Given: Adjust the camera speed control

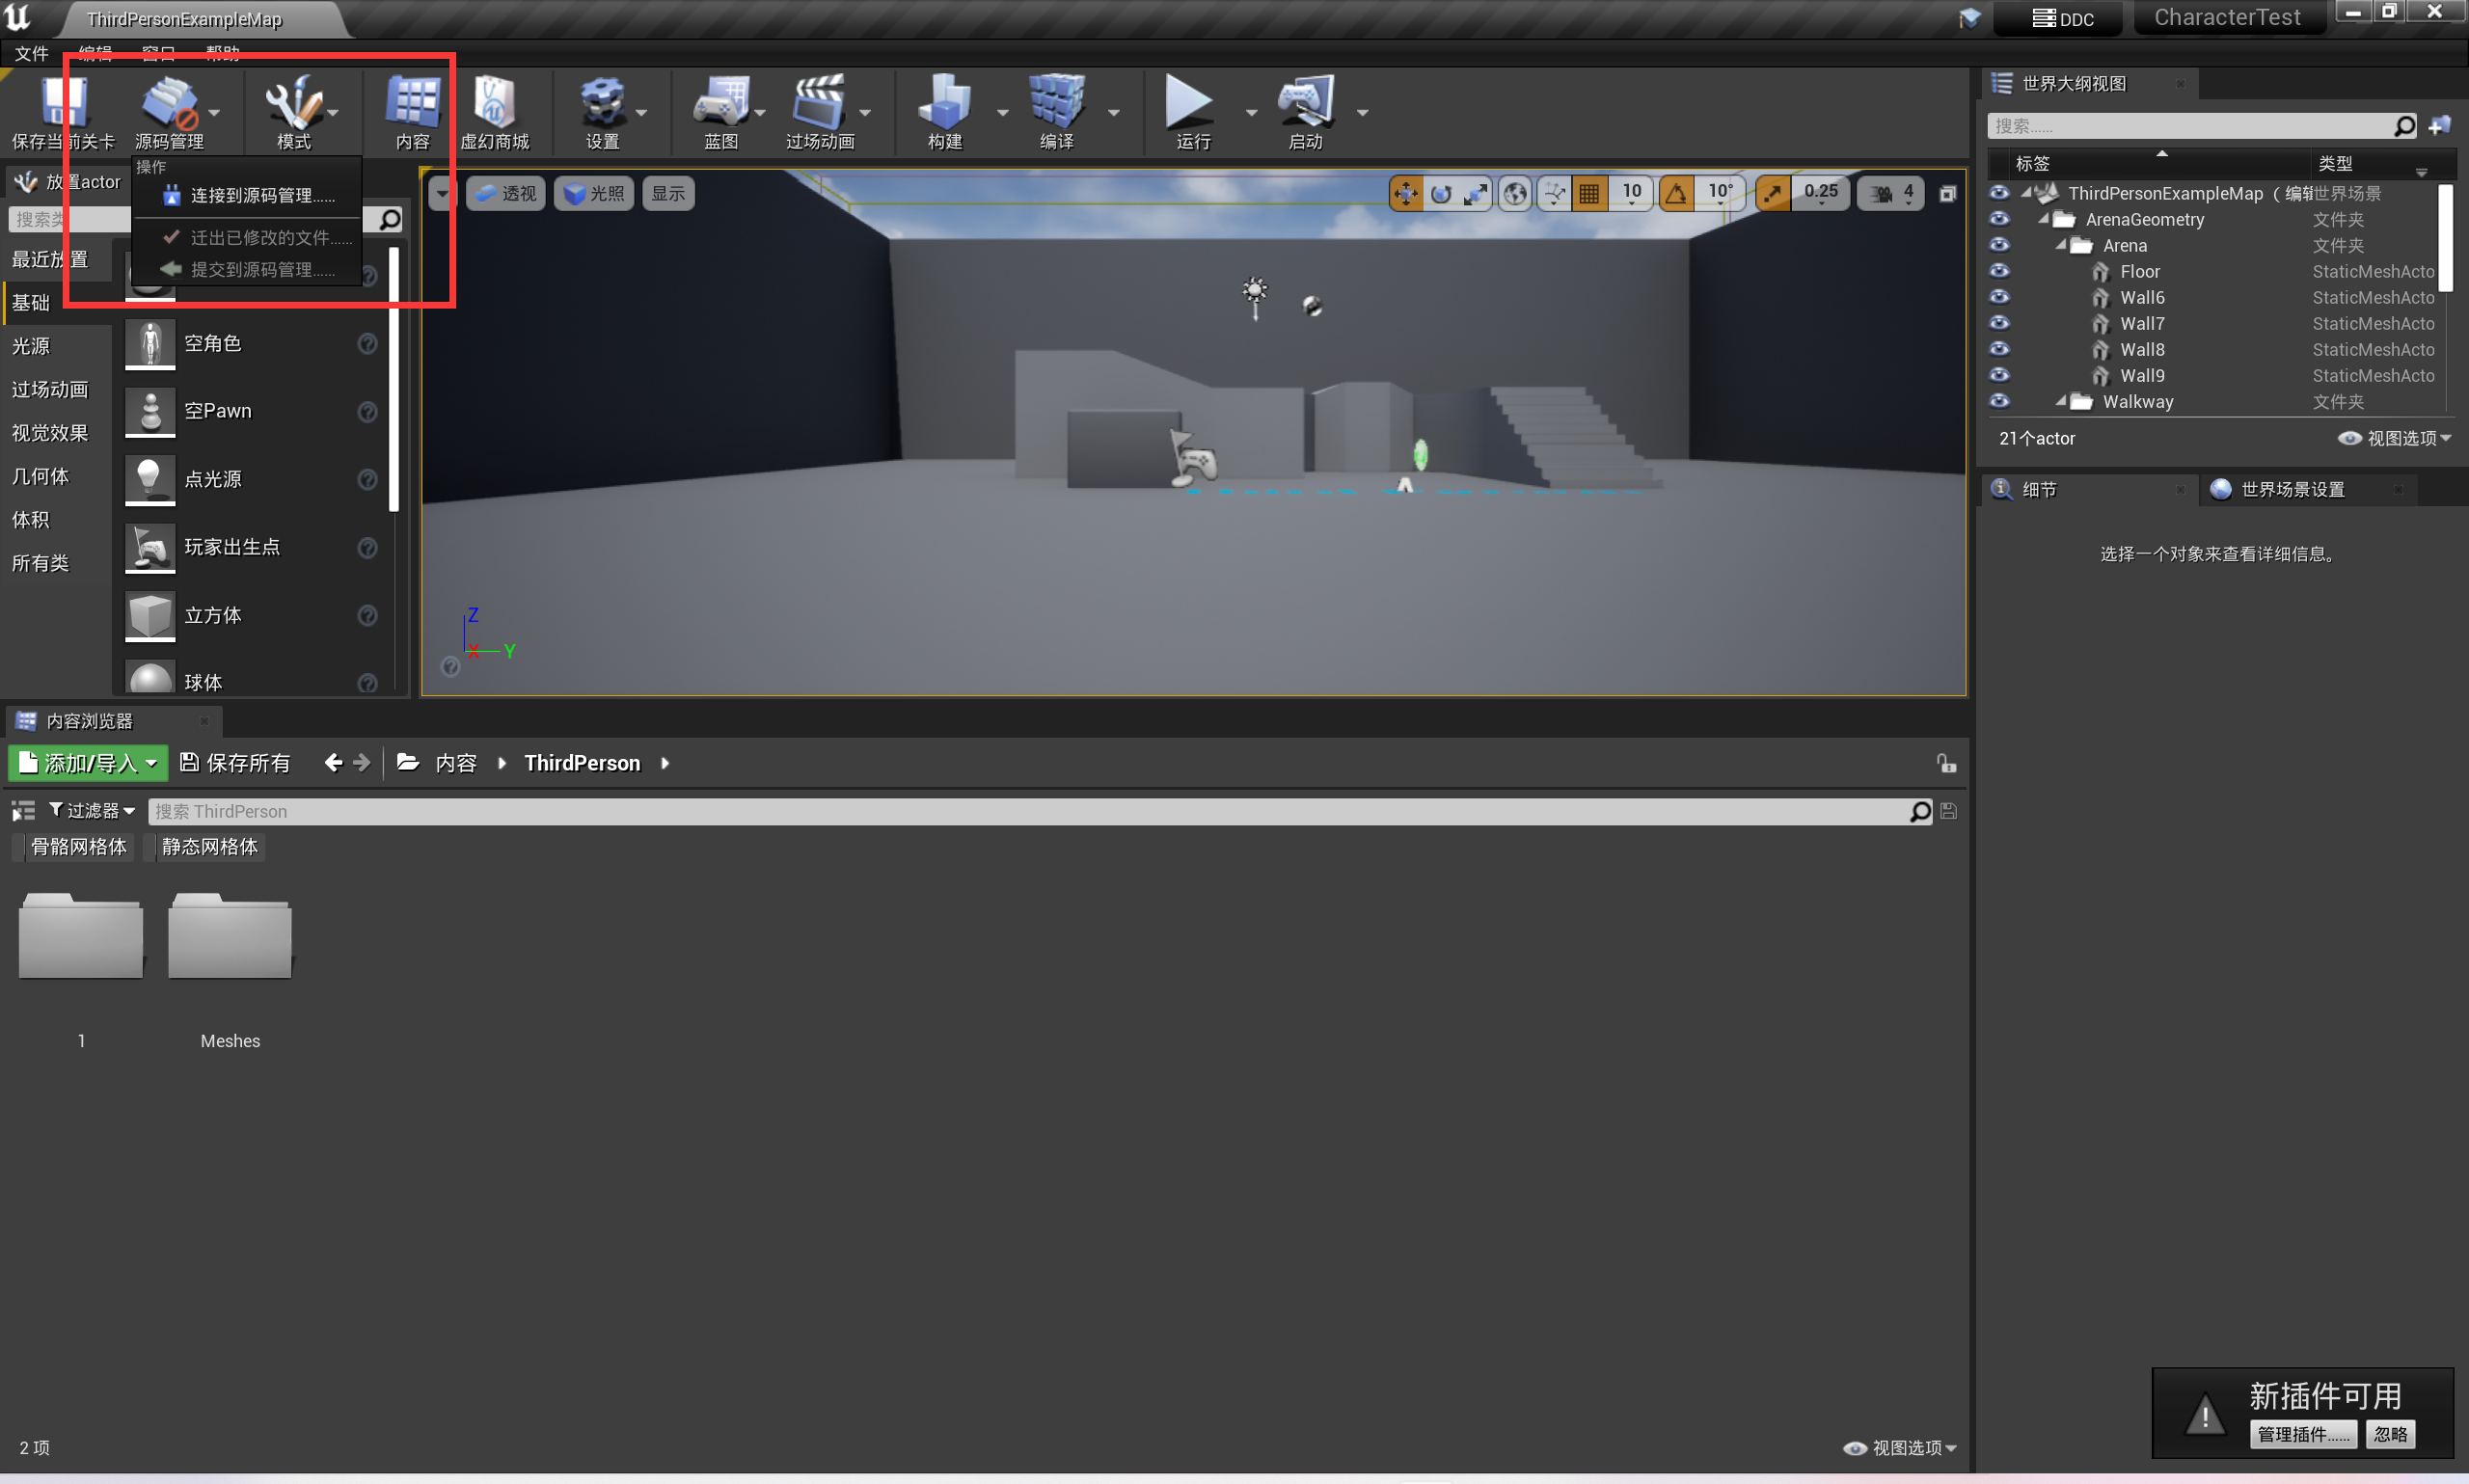Looking at the screenshot, I should coord(1890,192).
